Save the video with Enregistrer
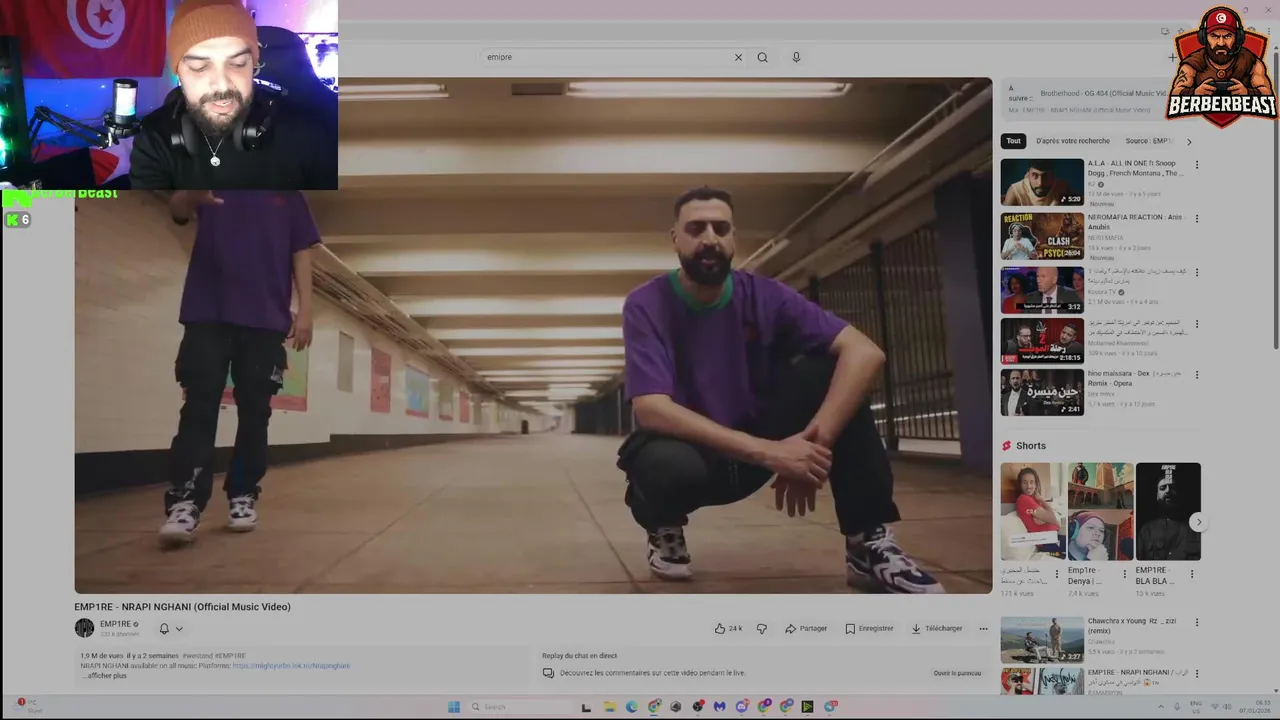Image resolution: width=1280 pixels, height=720 pixels. tap(869, 628)
